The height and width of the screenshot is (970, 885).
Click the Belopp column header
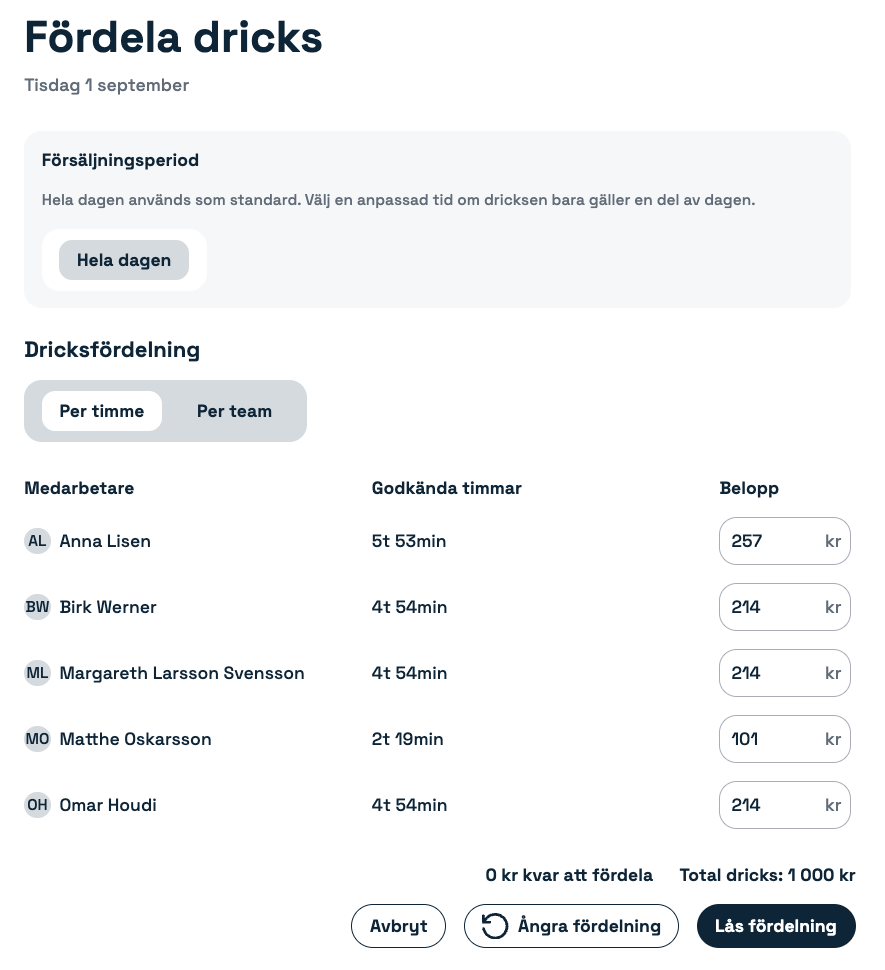click(x=749, y=488)
